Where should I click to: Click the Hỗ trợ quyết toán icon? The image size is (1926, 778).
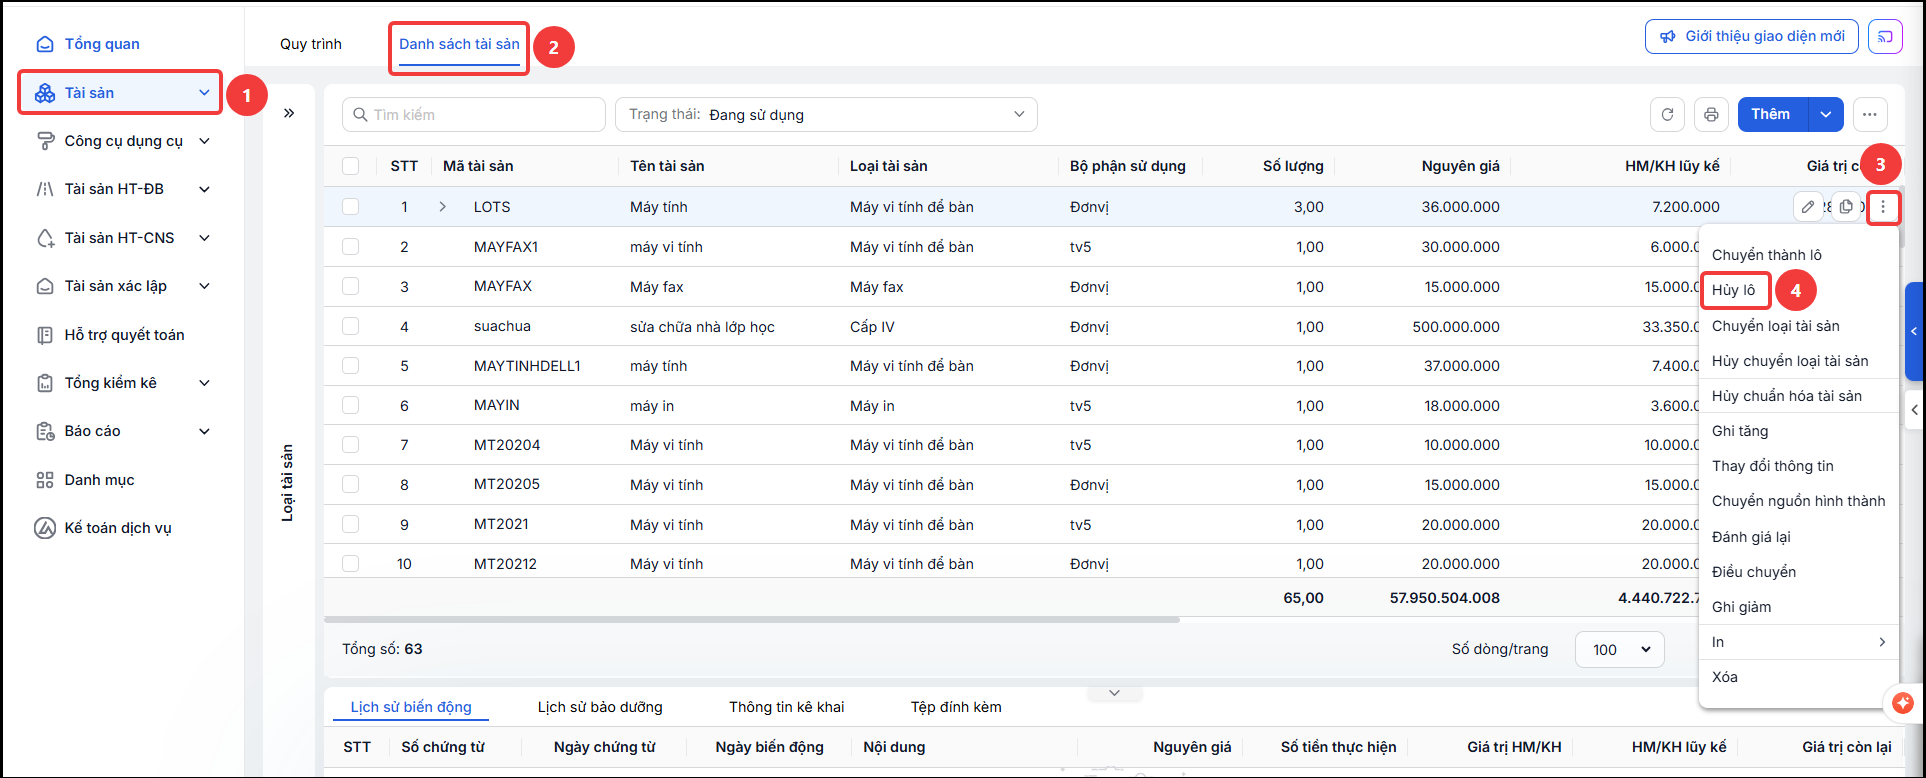click(x=45, y=335)
